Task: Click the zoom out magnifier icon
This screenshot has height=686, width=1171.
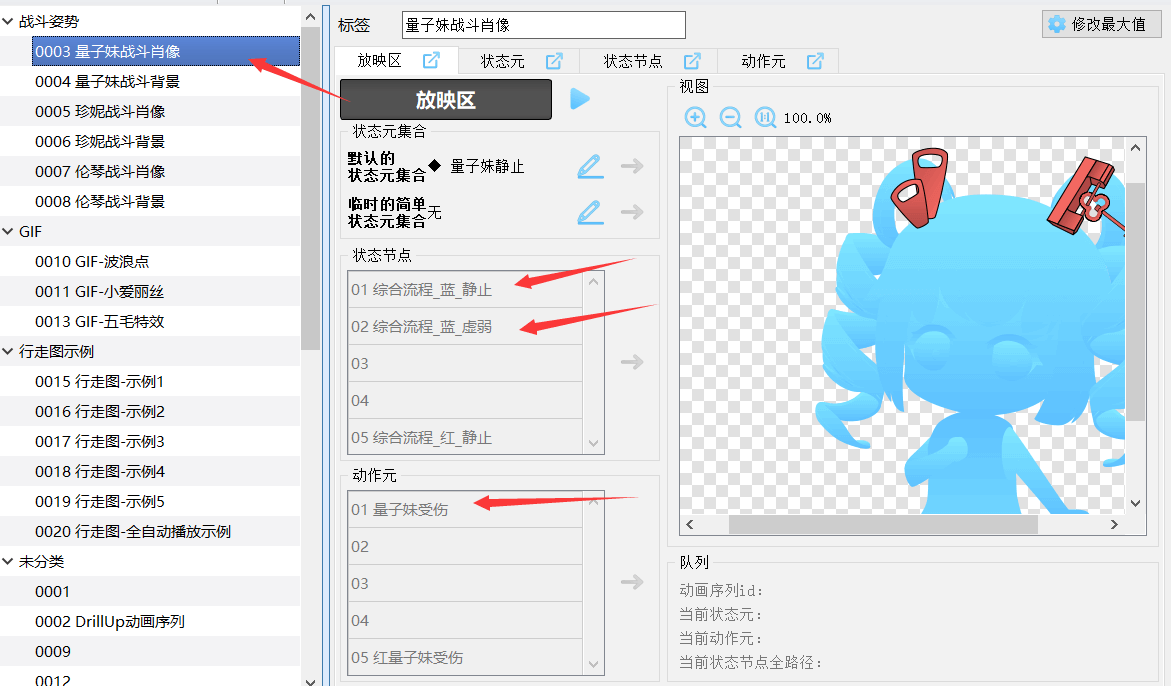Action: click(731, 117)
